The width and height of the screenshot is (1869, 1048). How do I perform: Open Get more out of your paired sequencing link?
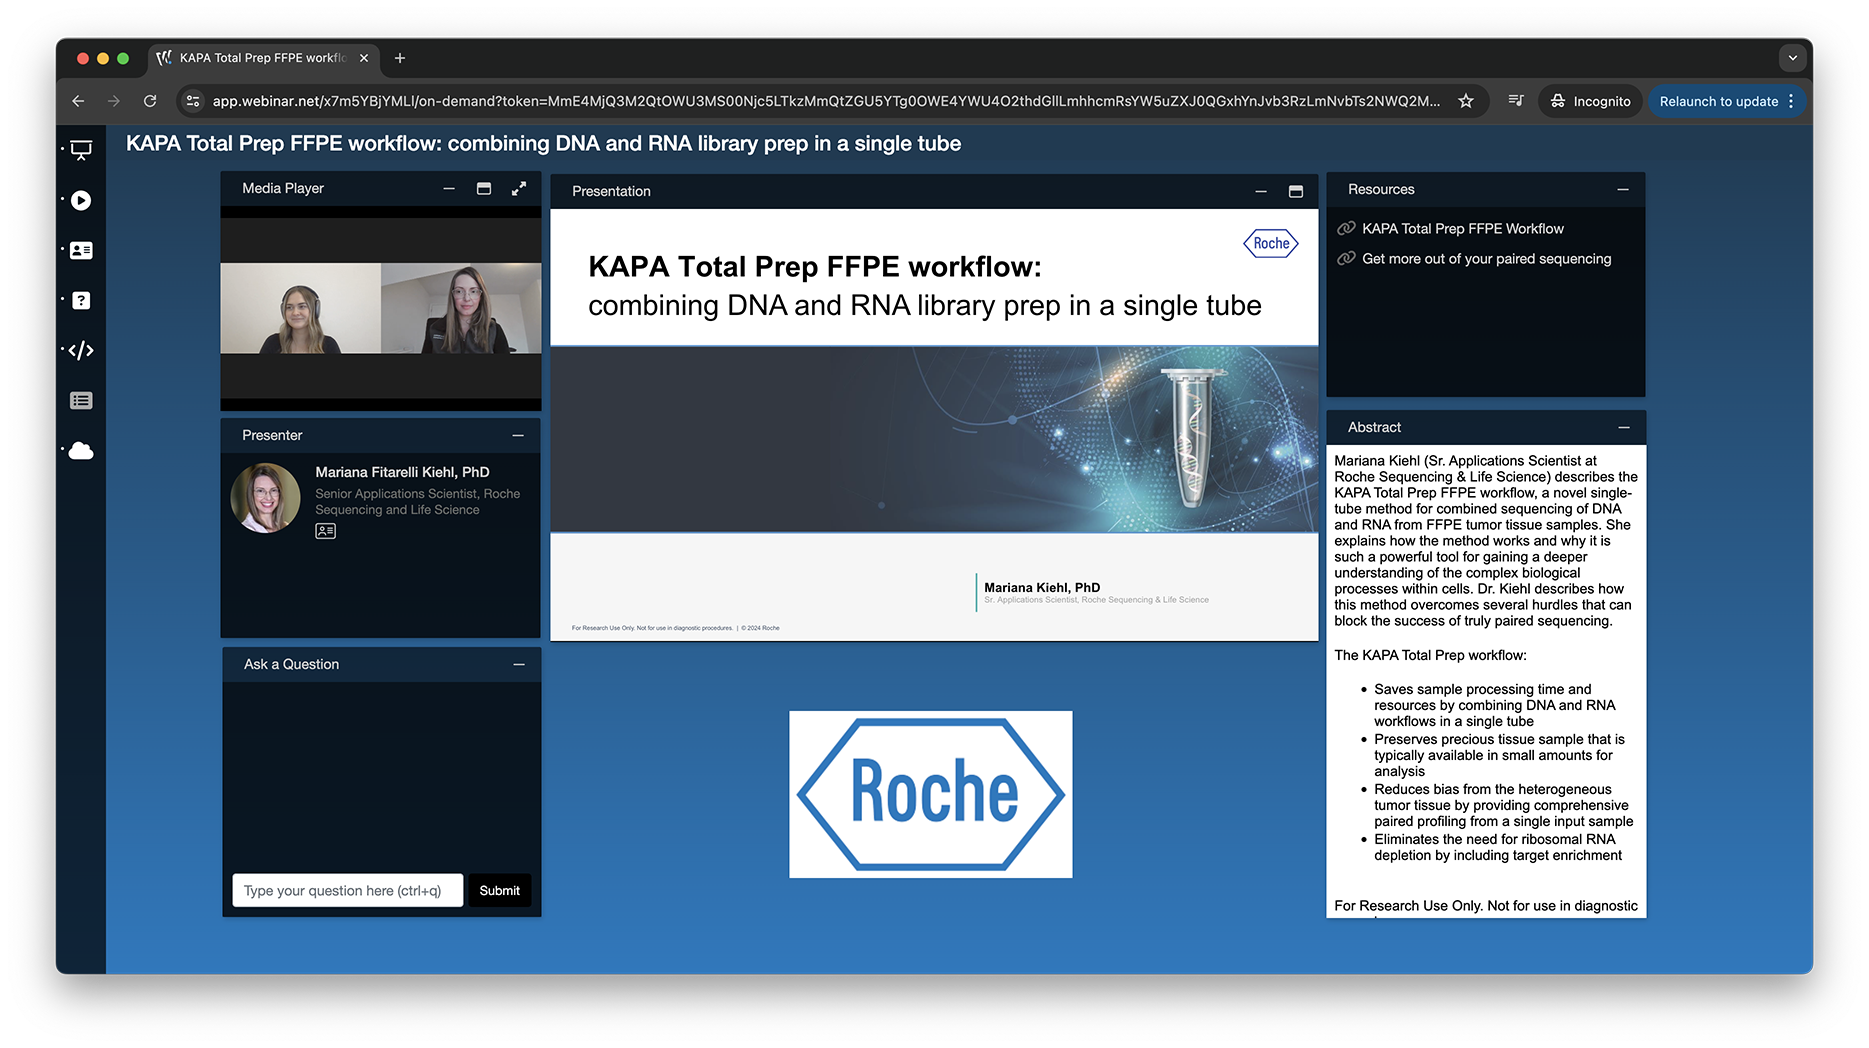point(1486,259)
